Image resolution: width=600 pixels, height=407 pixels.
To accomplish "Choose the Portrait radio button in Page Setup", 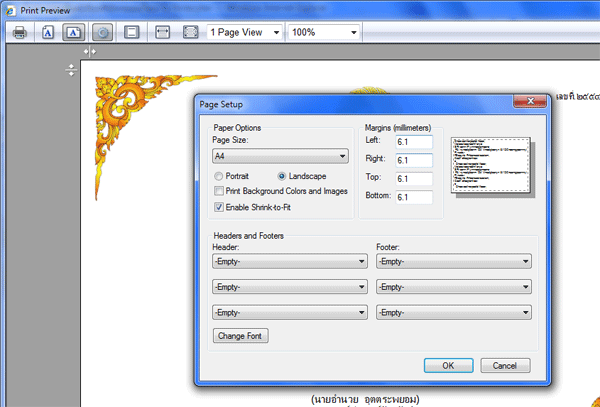I will tap(221, 175).
